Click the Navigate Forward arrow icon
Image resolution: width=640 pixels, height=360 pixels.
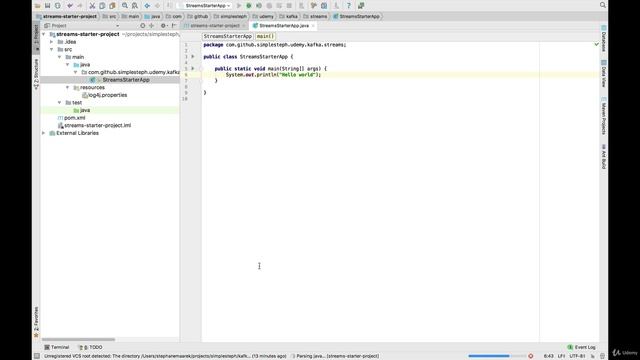pos(157,6)
